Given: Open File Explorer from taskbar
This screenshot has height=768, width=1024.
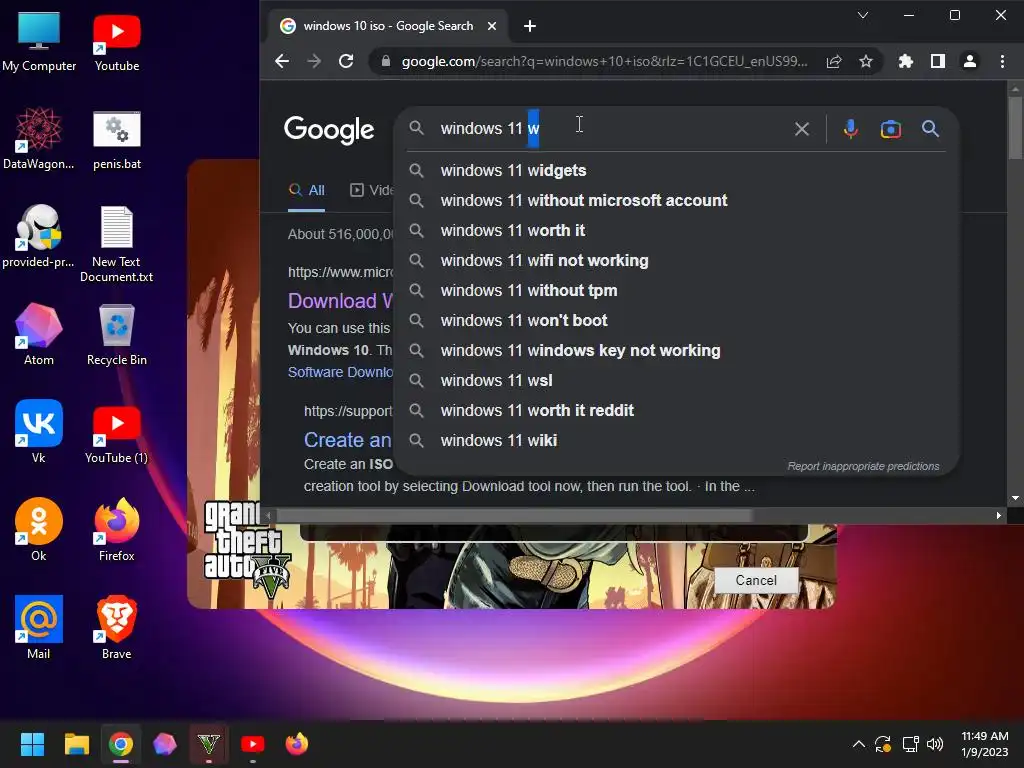Looking at the screenshot, I should [76, 744].
